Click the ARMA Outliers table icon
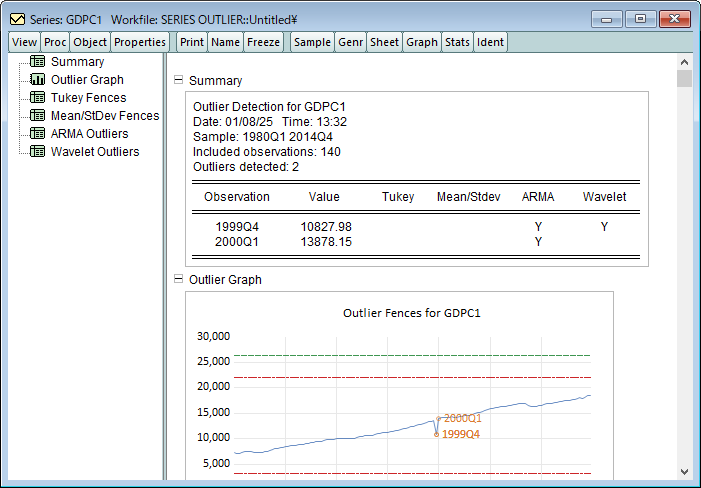Image resolution: width=701 pixels, height=488 pixels. [x=37, y=133]
